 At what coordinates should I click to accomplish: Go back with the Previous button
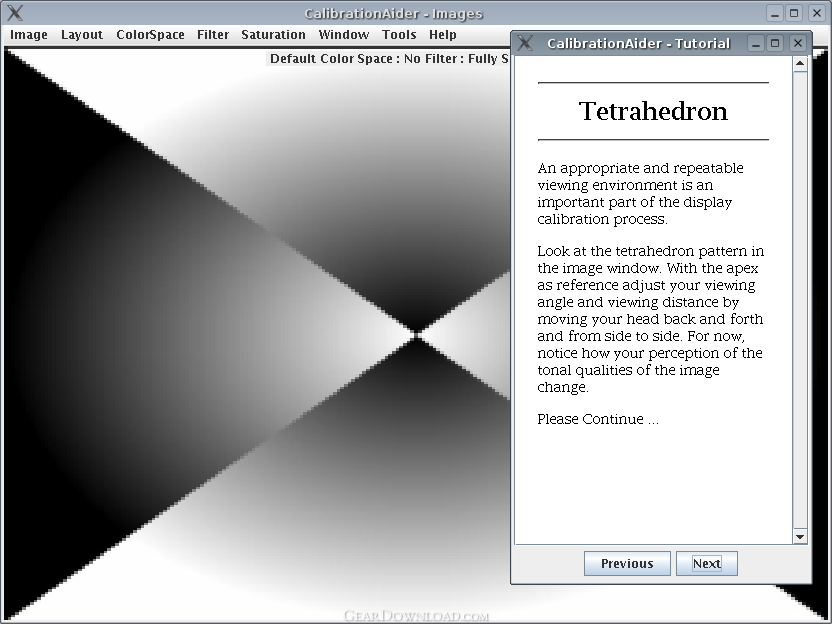(627, 563)
